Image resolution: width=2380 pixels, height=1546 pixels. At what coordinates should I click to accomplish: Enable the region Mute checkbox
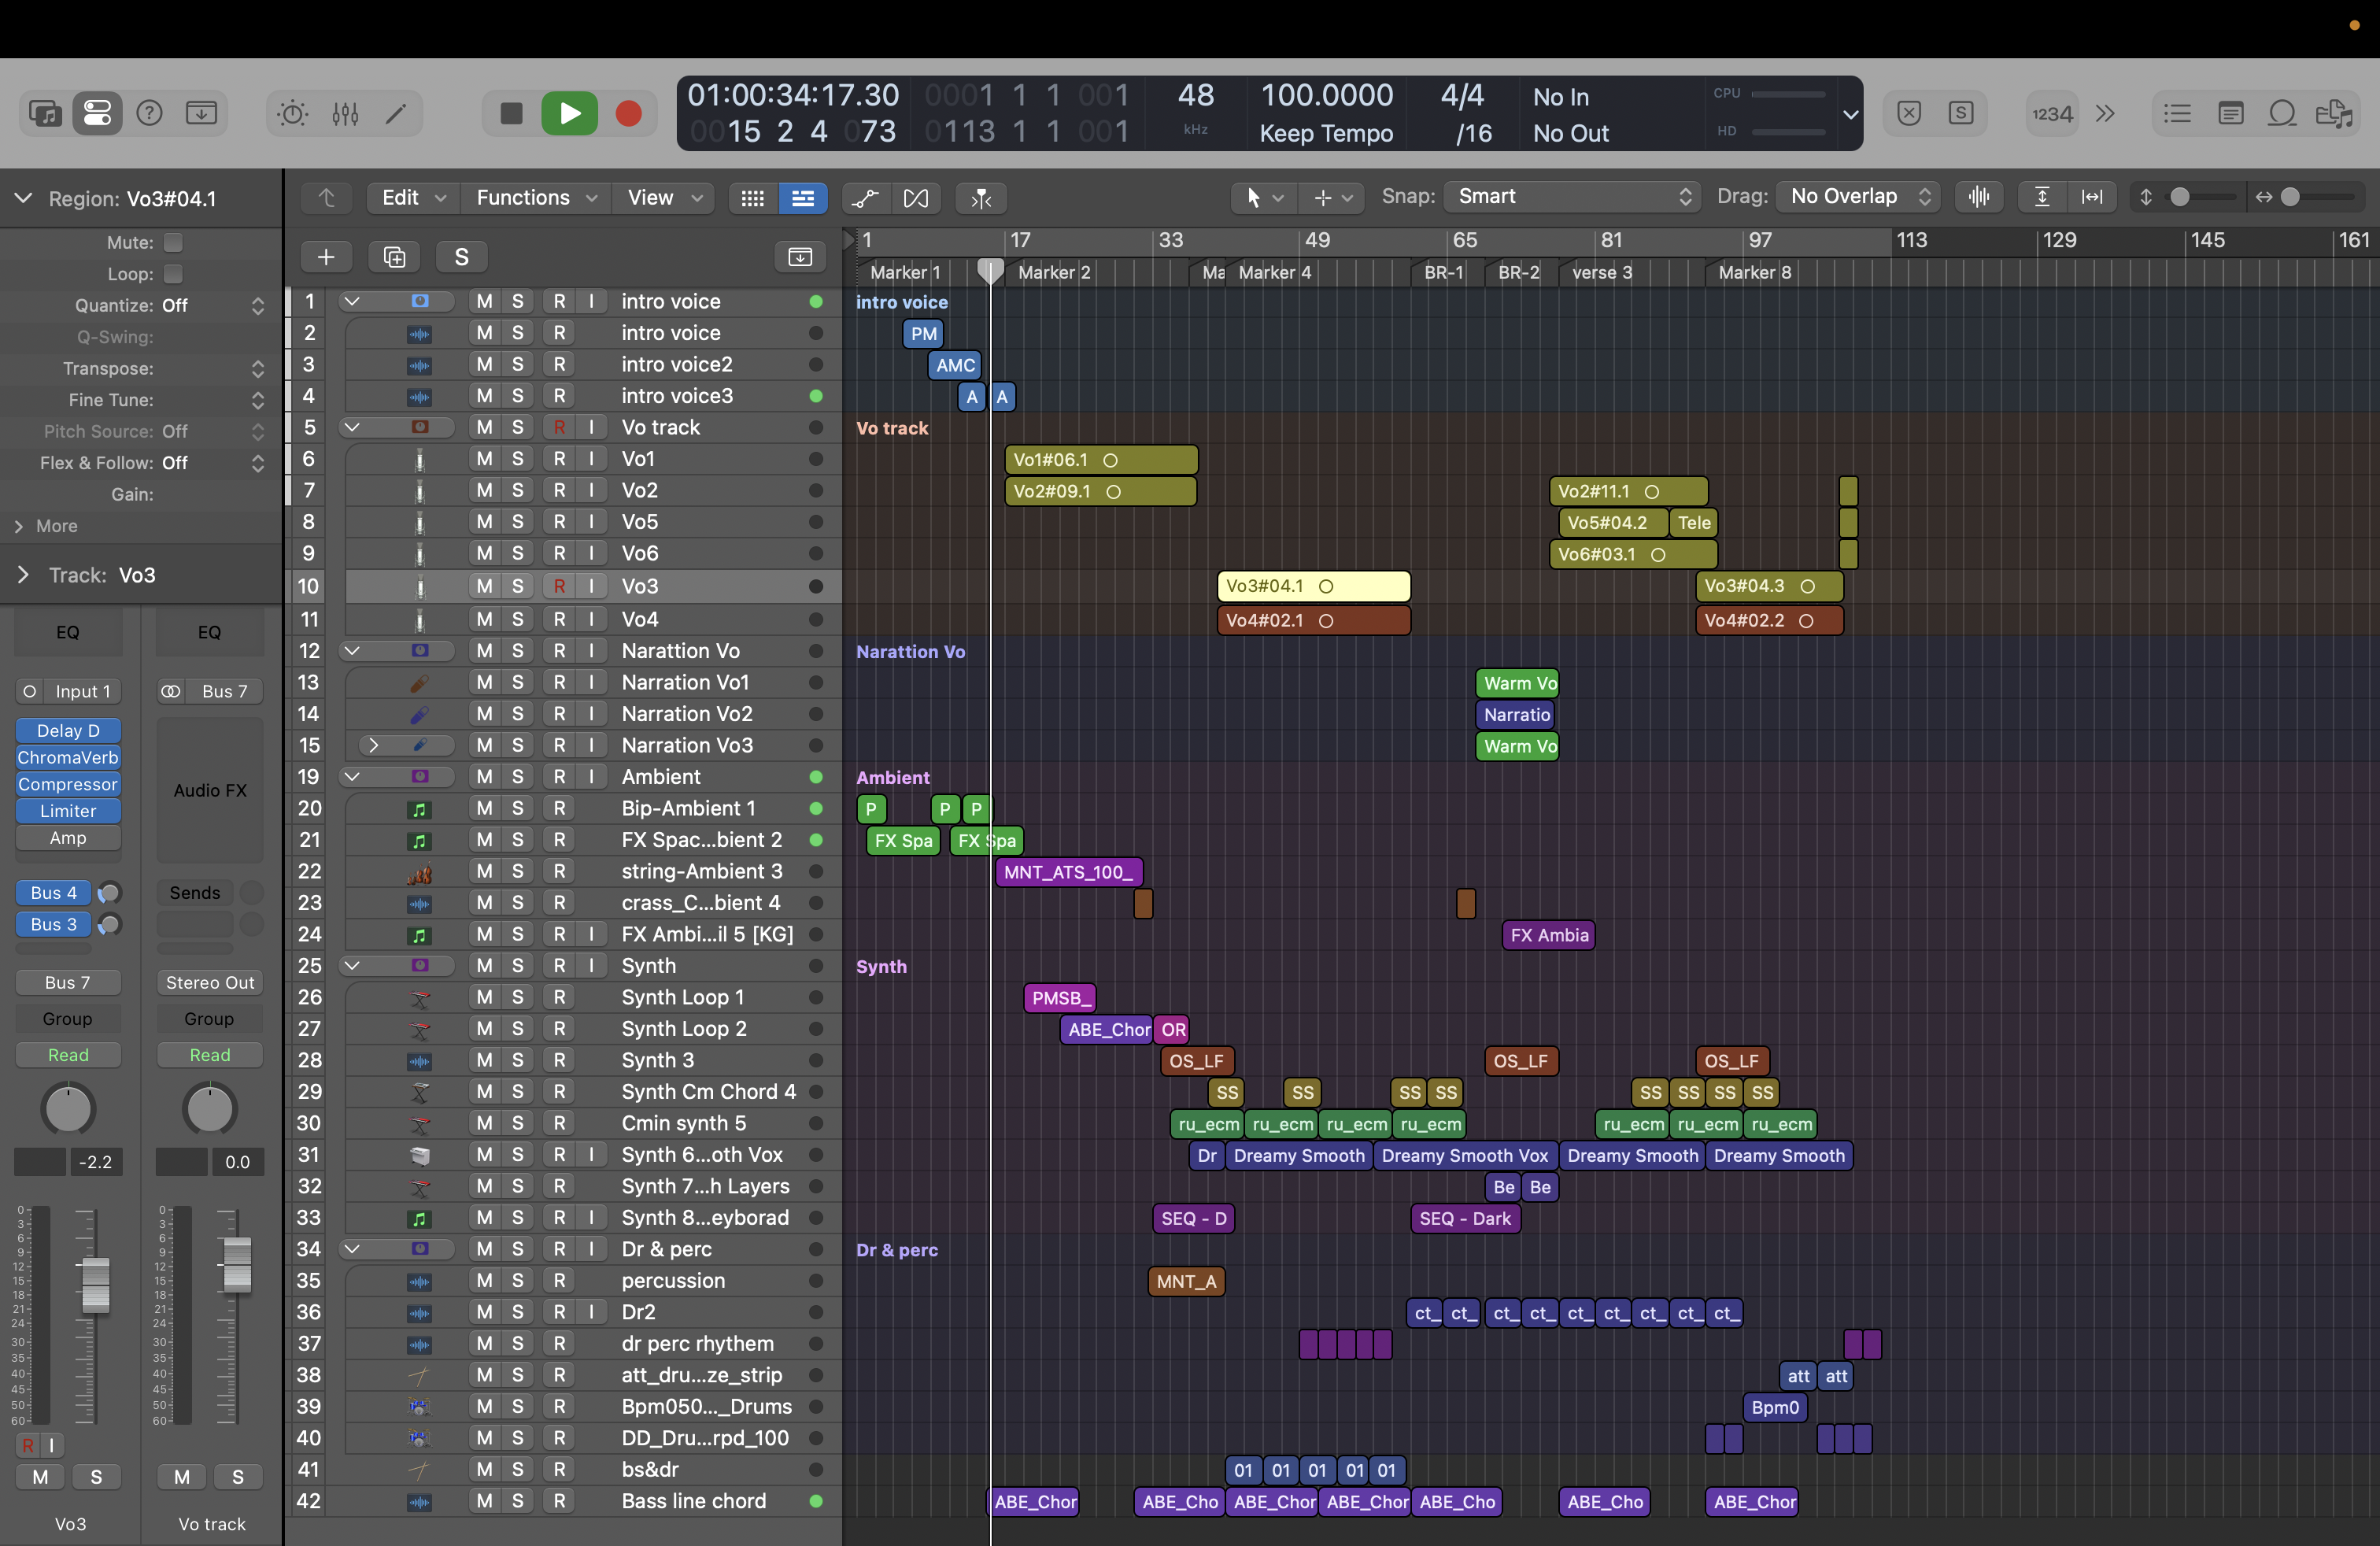tap(173, 242)
